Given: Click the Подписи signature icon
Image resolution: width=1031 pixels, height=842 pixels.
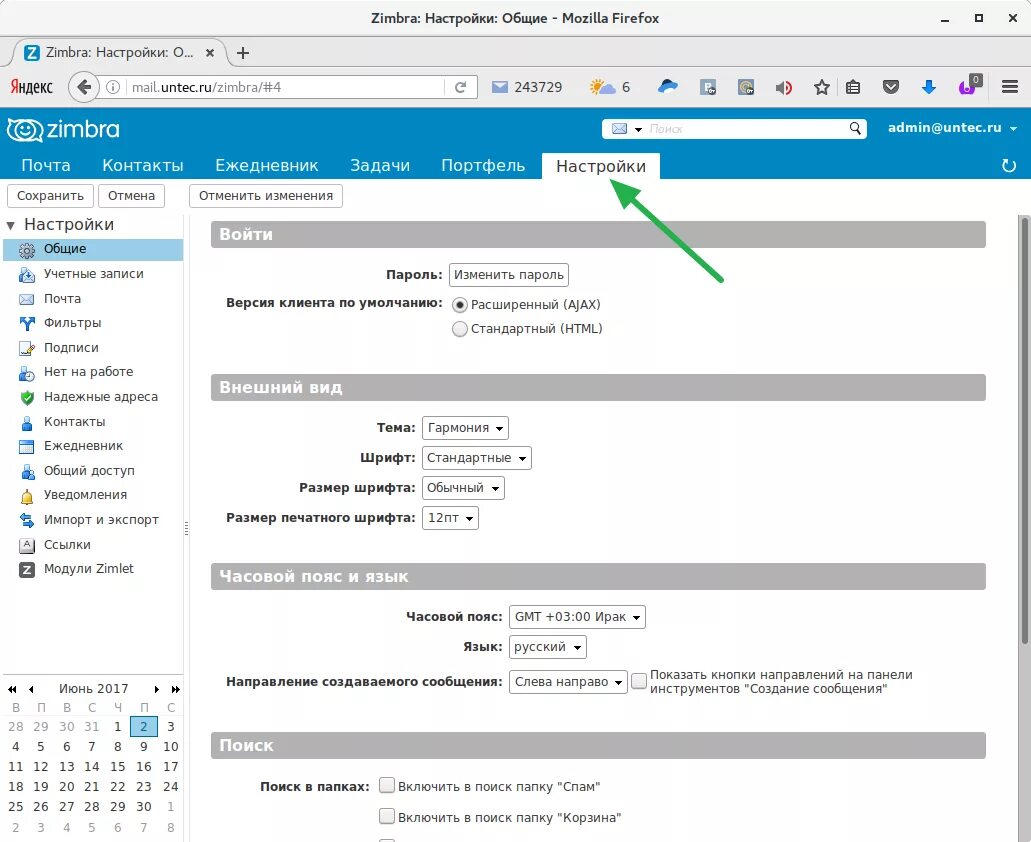Looking at the screenshot, I should (x=26, y=348).
